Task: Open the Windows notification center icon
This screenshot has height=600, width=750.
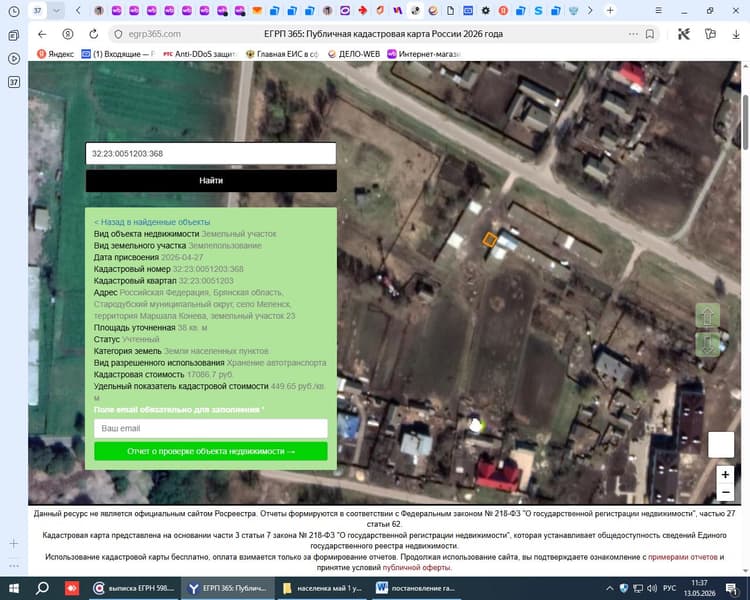Action: click(731, 589)
